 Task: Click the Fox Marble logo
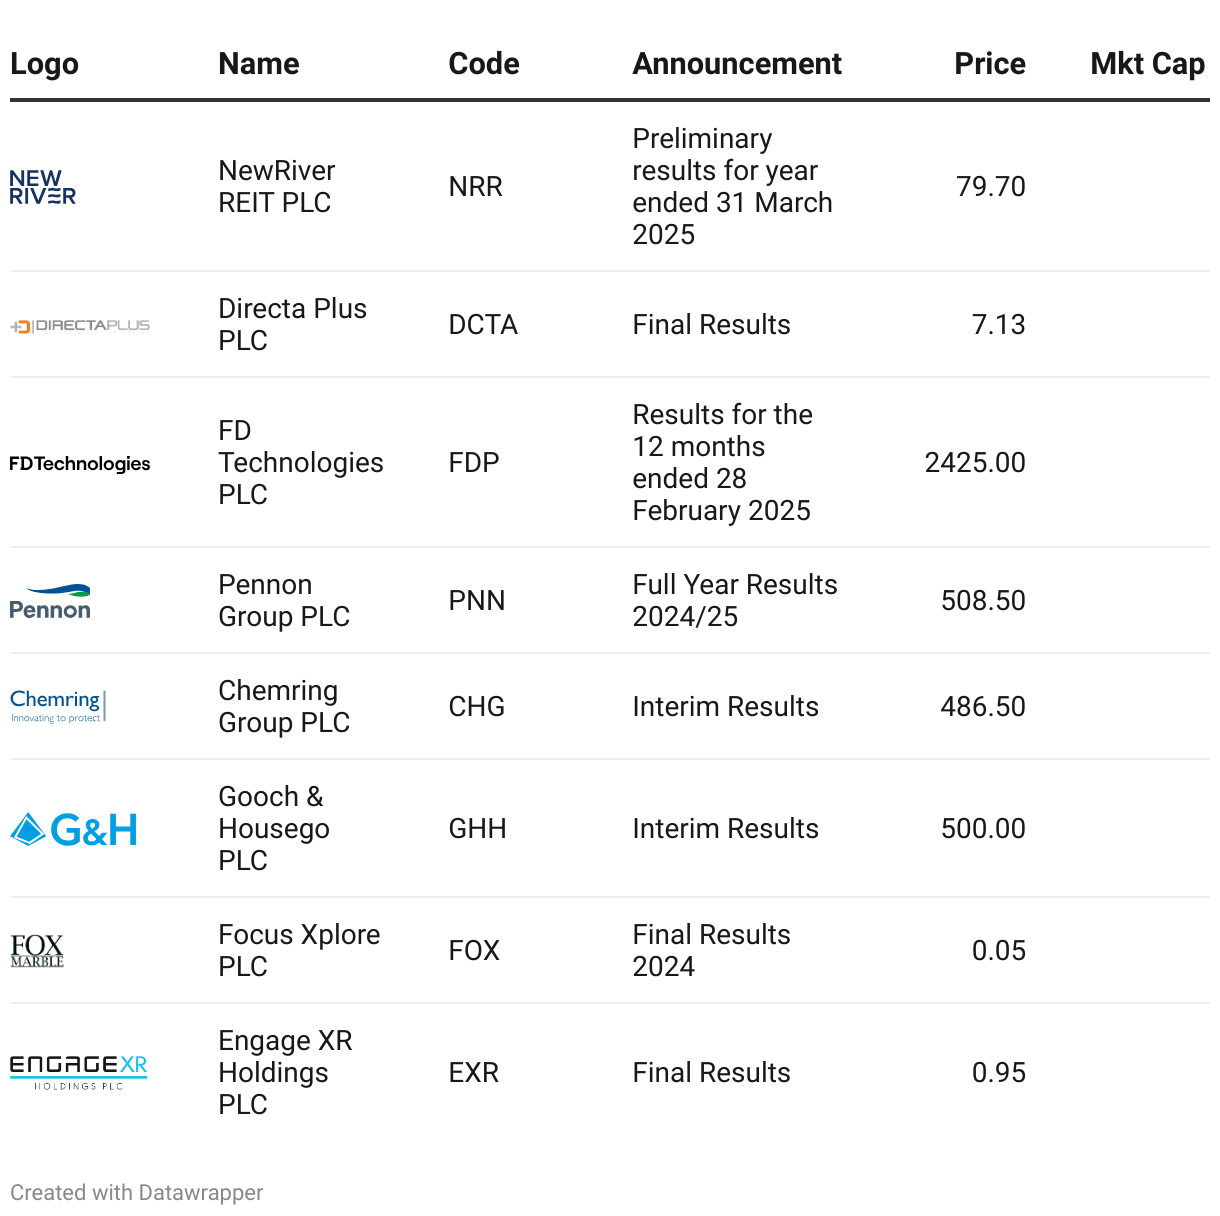tap(37, 951)
